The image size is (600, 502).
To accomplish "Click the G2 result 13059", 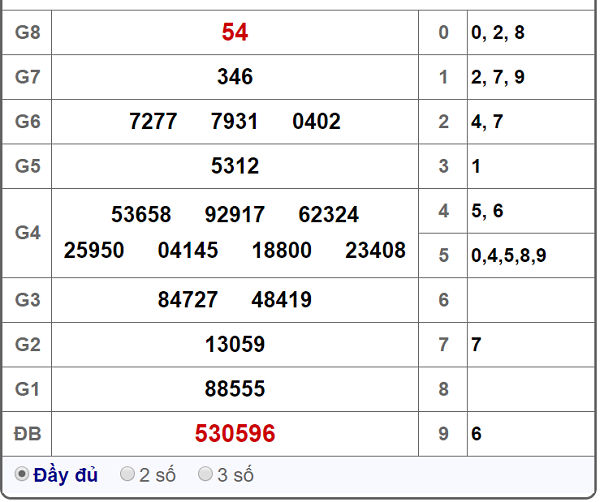I will pyautogui.click(x=235, y=344).
